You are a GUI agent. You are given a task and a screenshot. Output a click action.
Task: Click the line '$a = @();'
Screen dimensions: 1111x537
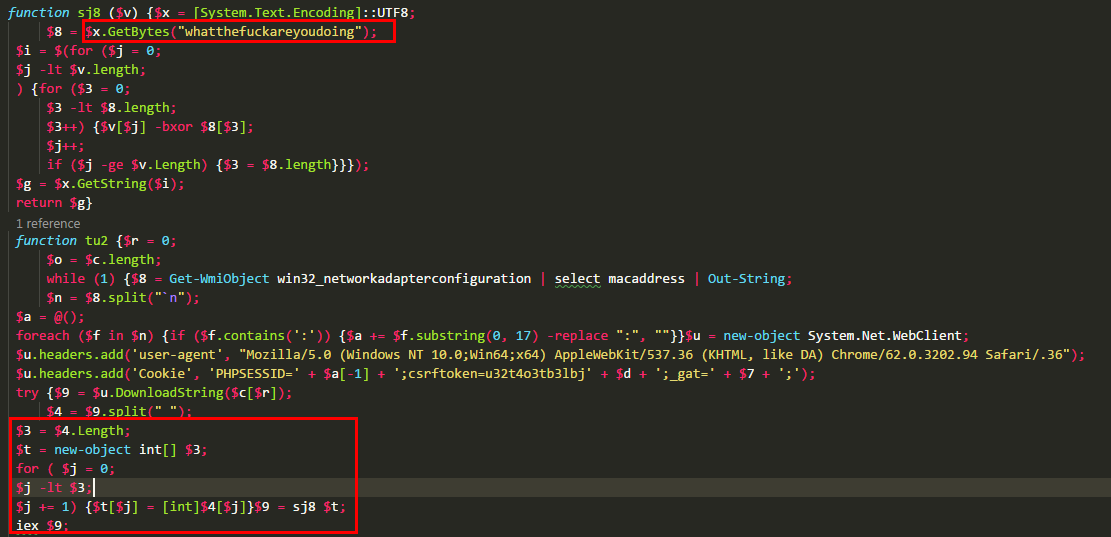tap(51, 317)
